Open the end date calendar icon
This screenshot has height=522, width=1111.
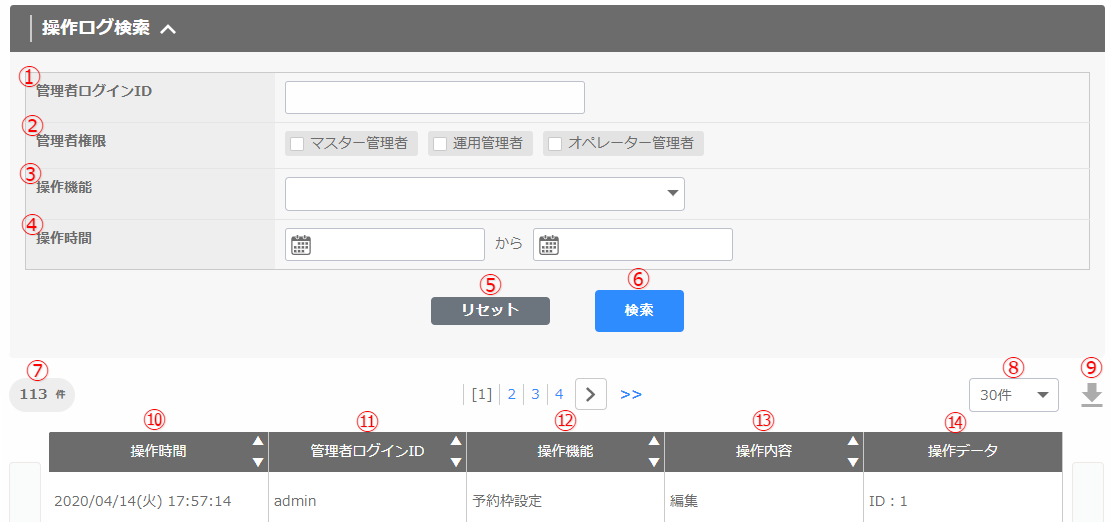click(x=548, y=245)
